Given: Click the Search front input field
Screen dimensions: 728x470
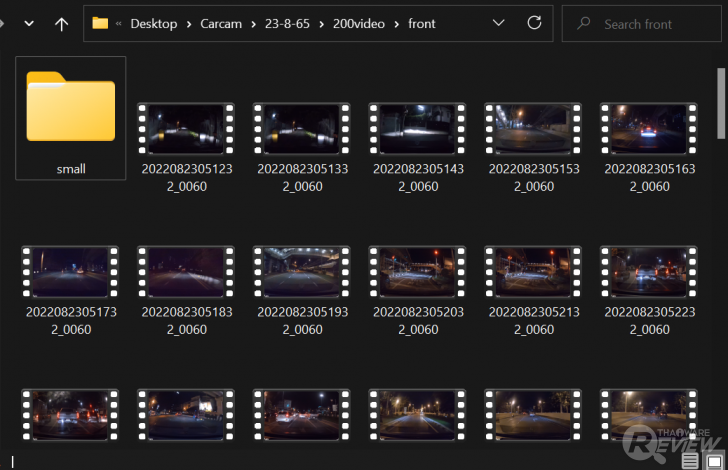Looking at the screenshot, I should (642, 24).
